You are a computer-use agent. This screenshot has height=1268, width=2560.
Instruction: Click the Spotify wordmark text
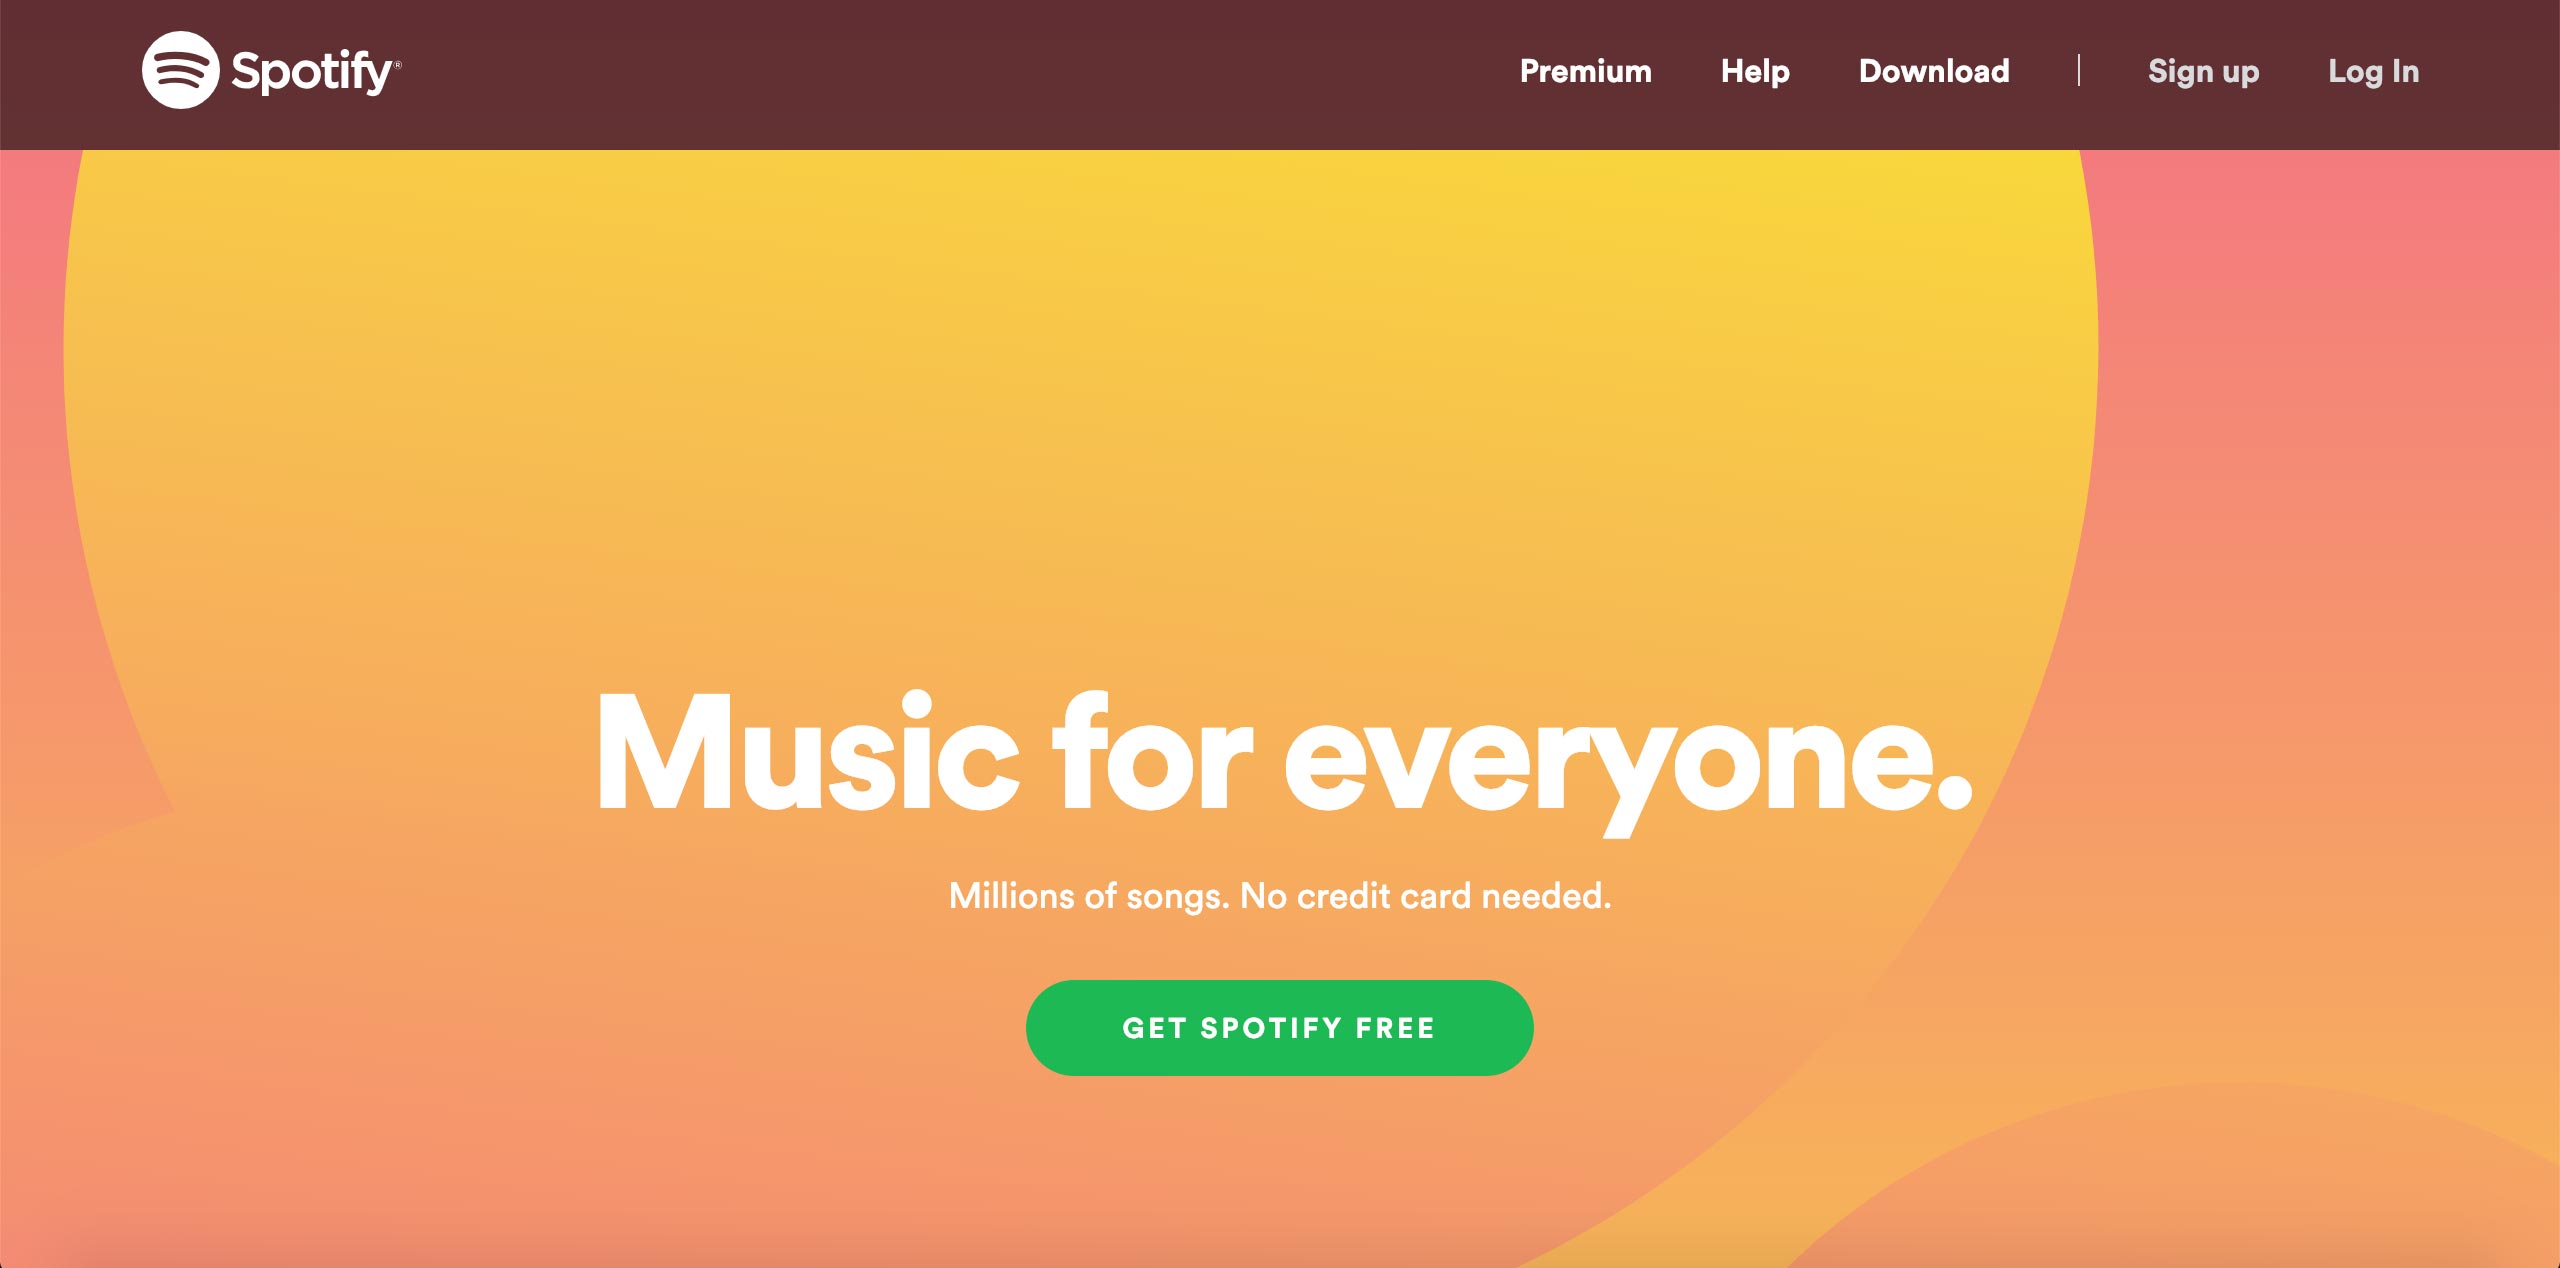click(x=311, y=72)
